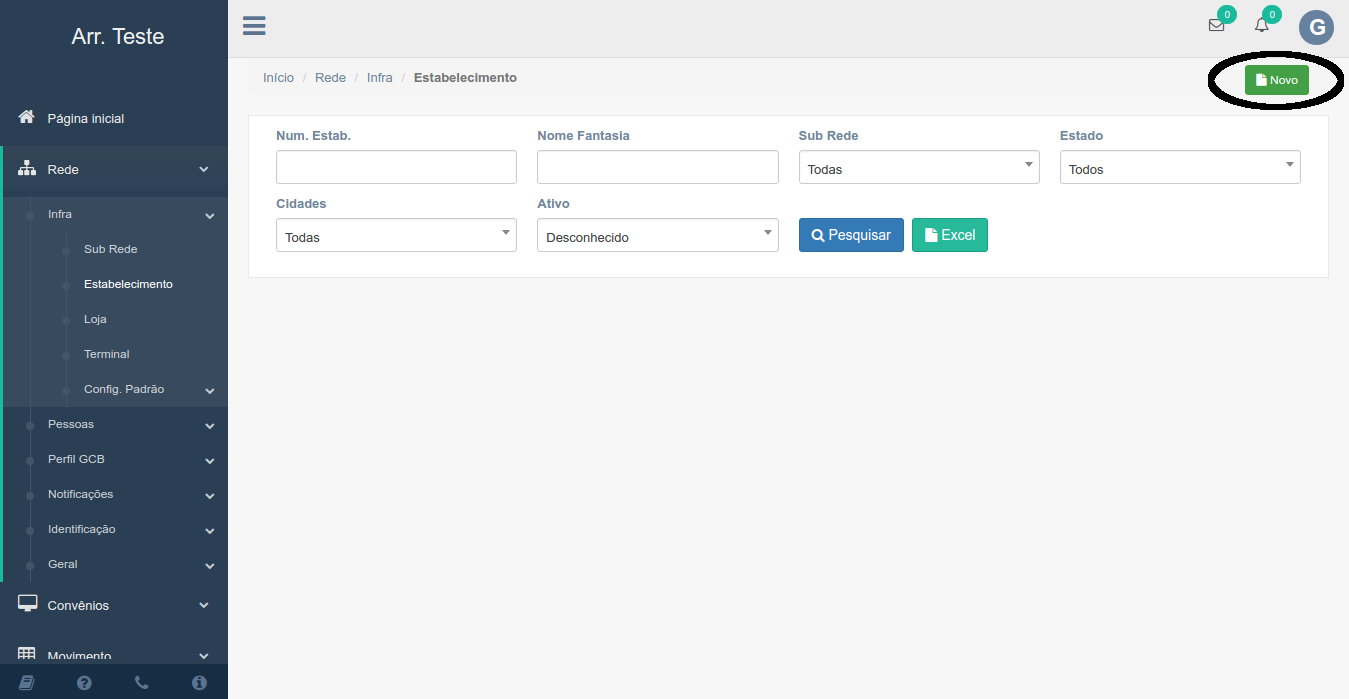Open the notifications bell icon
This screenshot has width=1349, height=699.
1262,26
